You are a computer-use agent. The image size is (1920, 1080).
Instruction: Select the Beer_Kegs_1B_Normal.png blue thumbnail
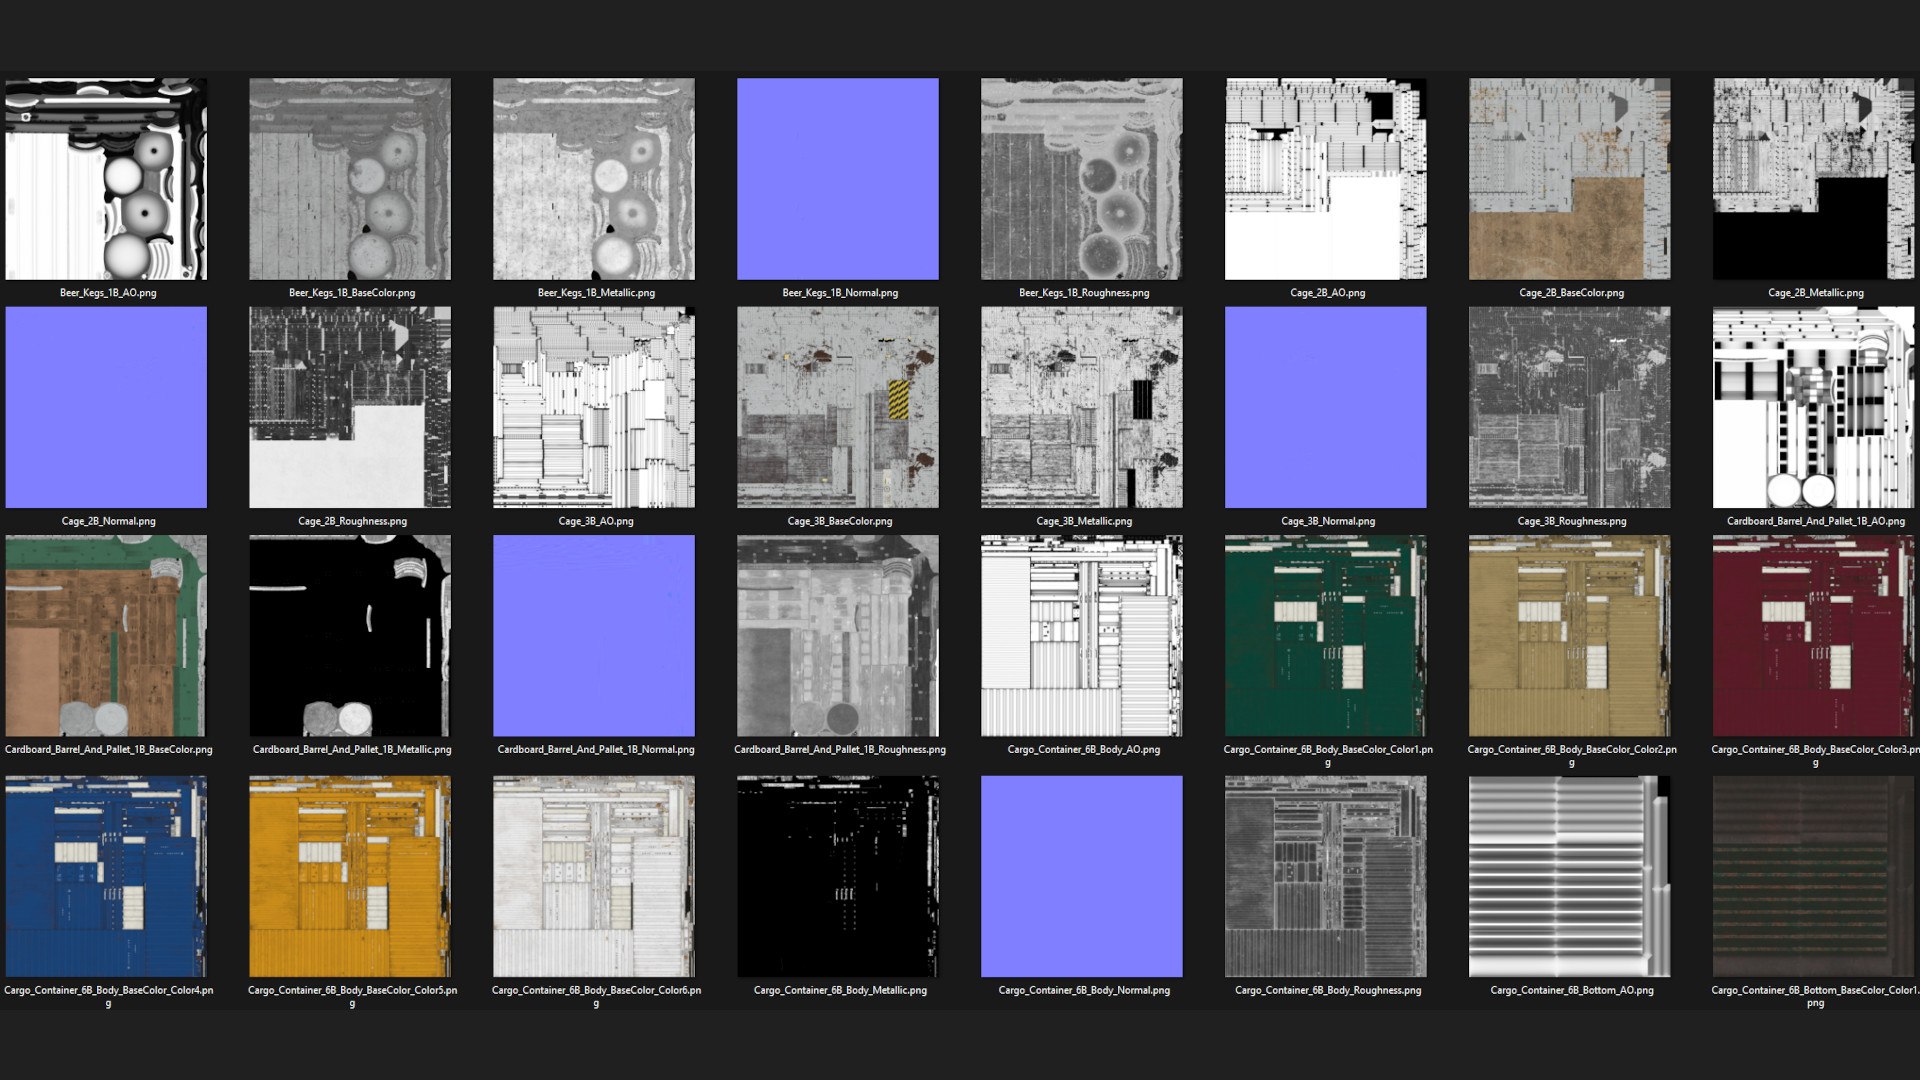[838, 179]
